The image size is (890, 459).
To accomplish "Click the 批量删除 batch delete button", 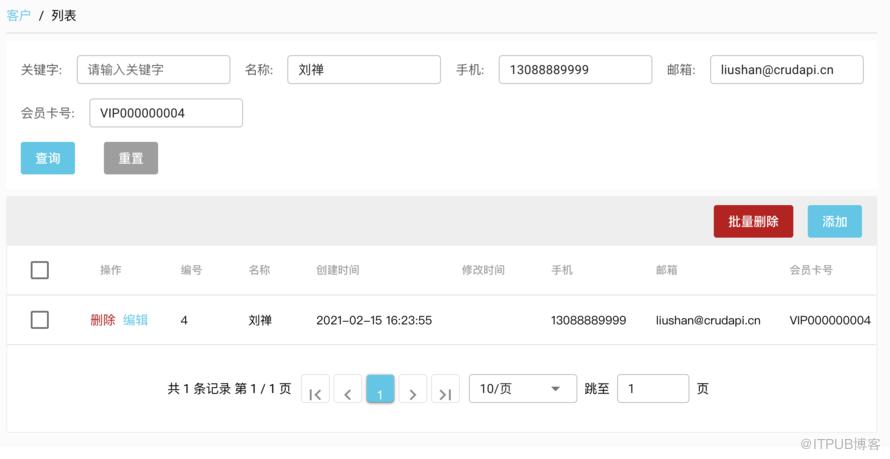I will click(753, 221).
